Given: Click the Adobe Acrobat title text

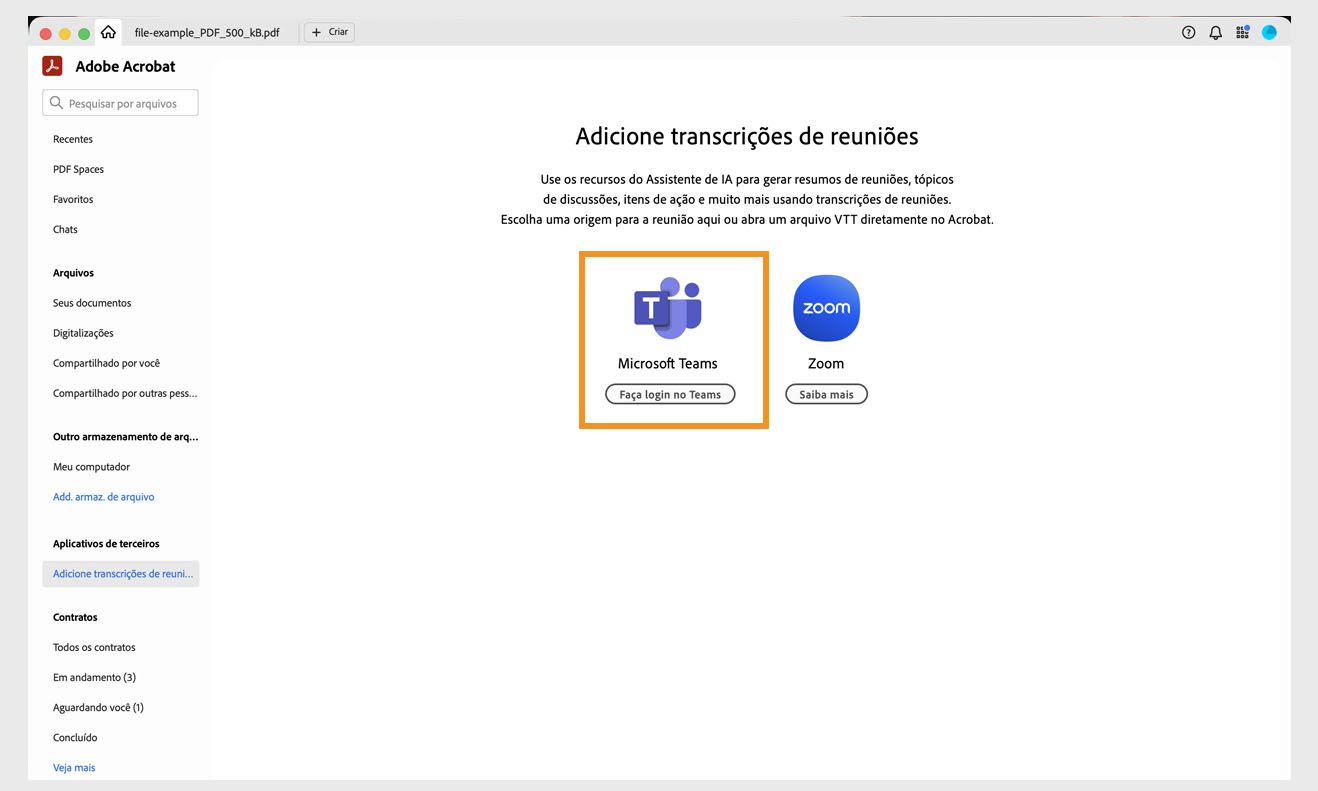Looking at the screenshot, I should pyautogui.click(x=125, y=66).
